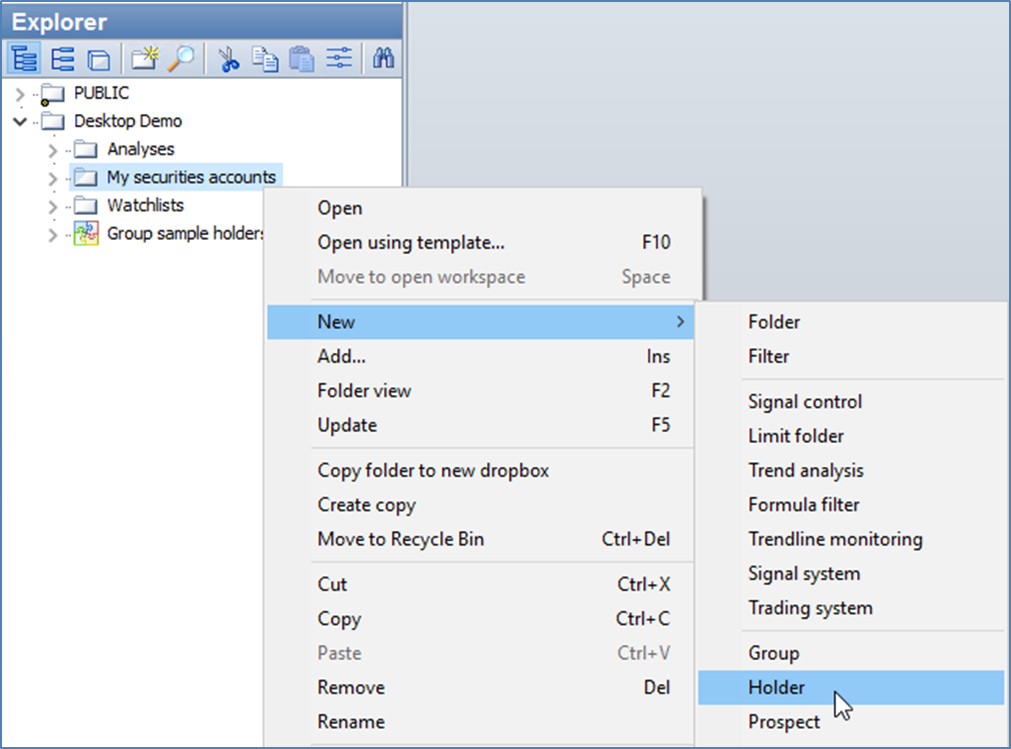The width and height of the screenshot is (1011, 749).
Task: Click the clipboard paste toolbar icon
Action: (x=301, y=60)
